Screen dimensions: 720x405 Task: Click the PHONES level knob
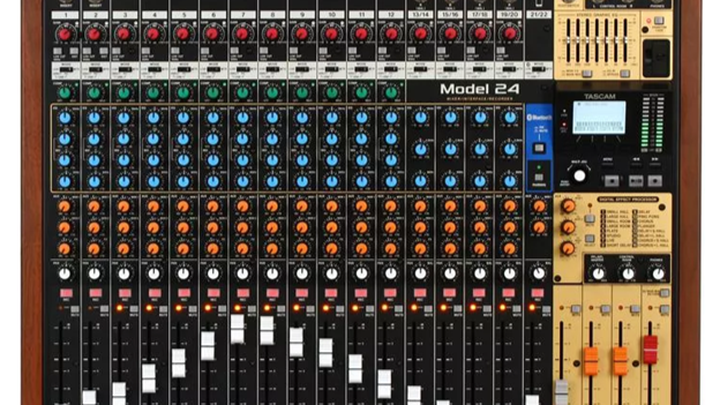click(657, 274)
